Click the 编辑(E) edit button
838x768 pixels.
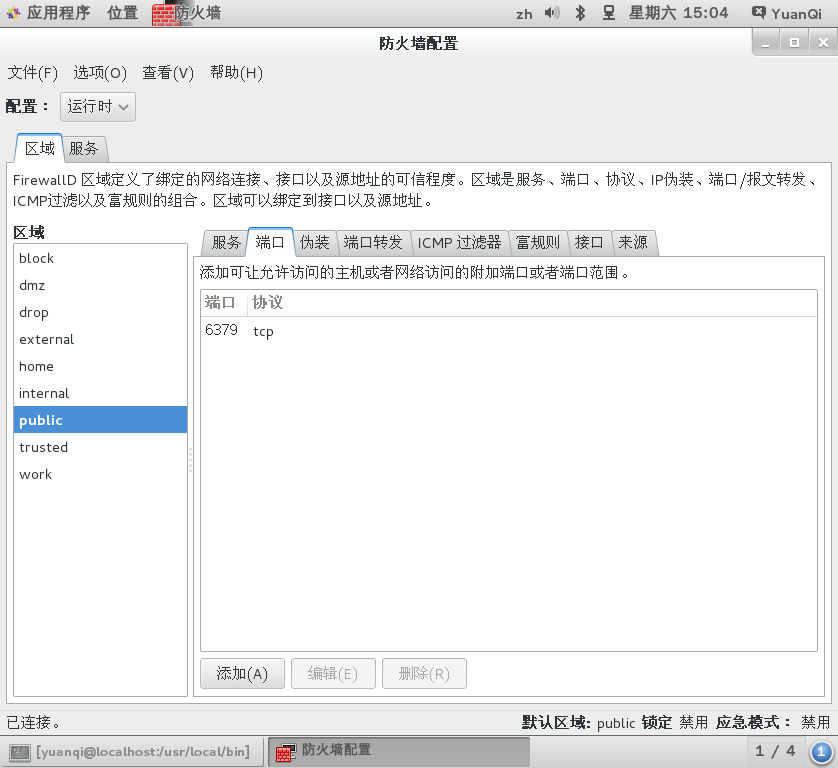(x=333, y=674)
